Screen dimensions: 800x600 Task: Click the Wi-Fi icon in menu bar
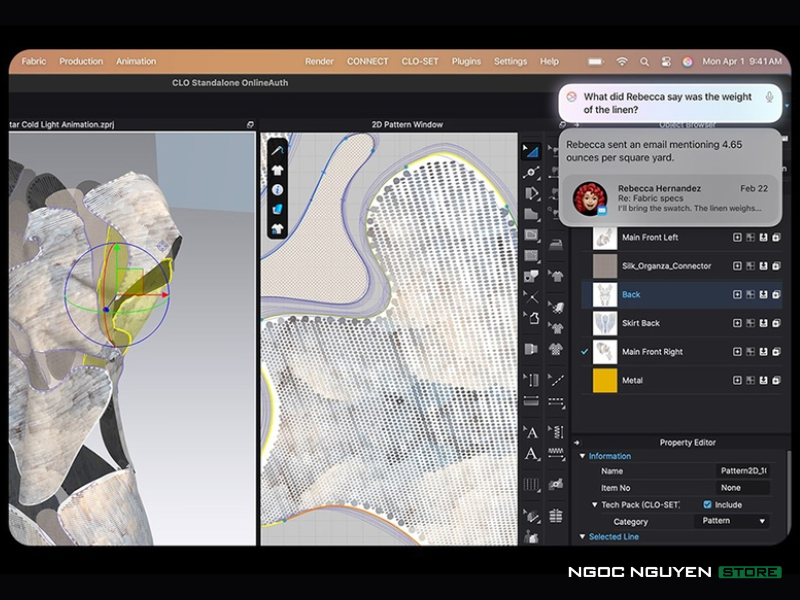[622, 61]
